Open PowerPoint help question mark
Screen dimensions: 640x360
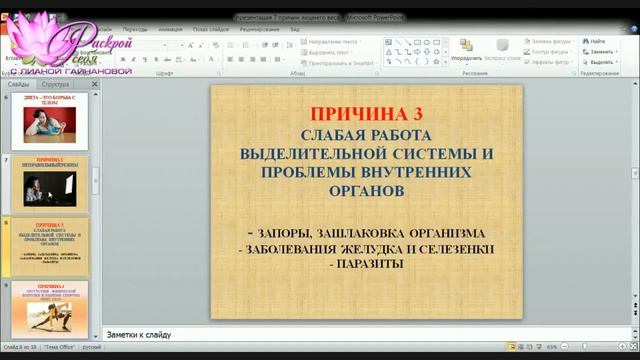click(634, 29)
